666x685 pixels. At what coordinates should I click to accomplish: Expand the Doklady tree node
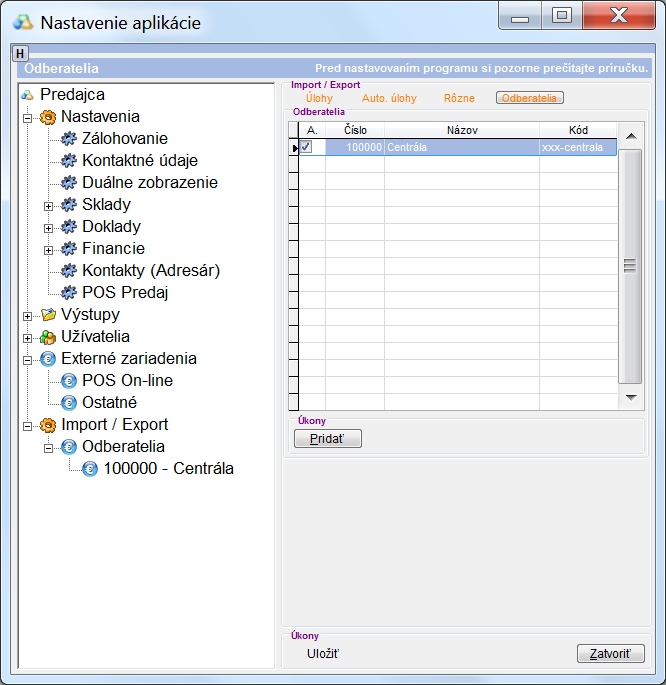[x=48, y=227]
